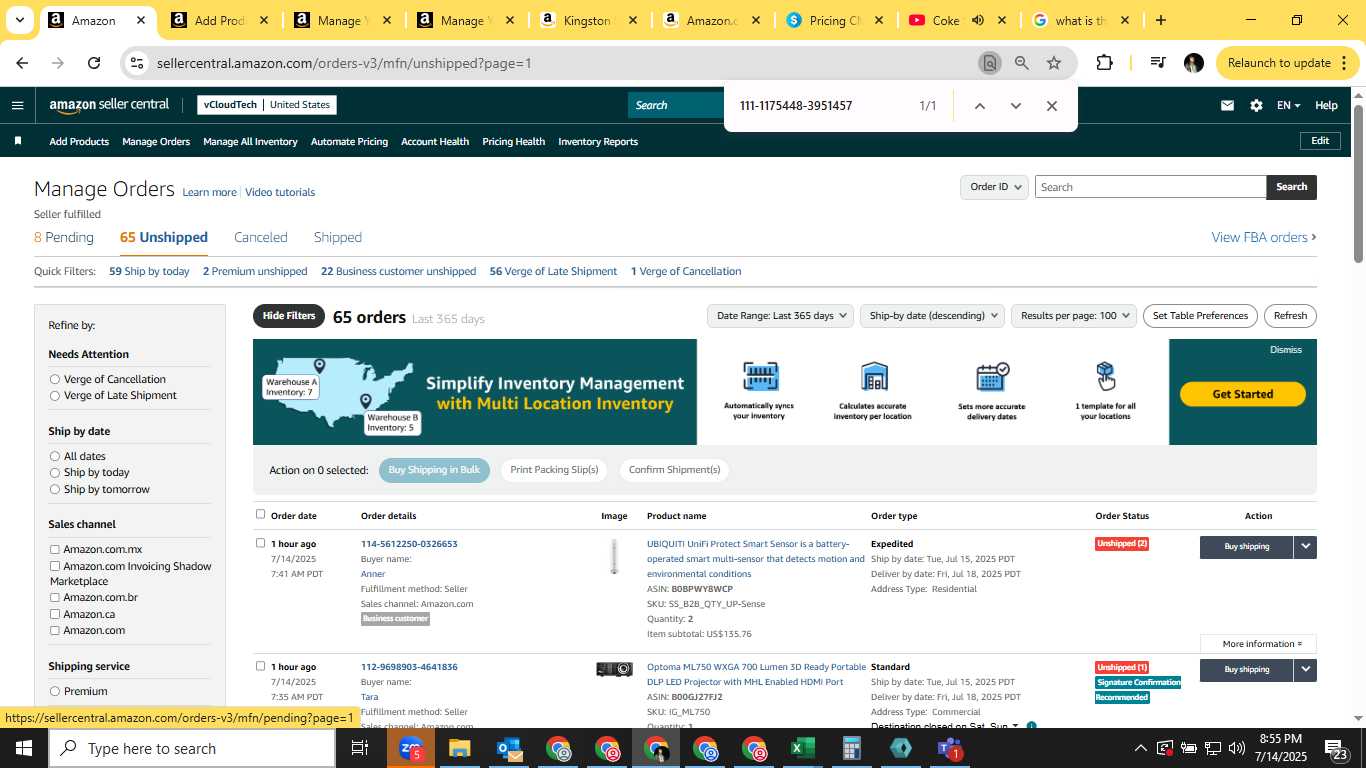
Task: Open File Explorer from the taskbar
Action: 459,748
